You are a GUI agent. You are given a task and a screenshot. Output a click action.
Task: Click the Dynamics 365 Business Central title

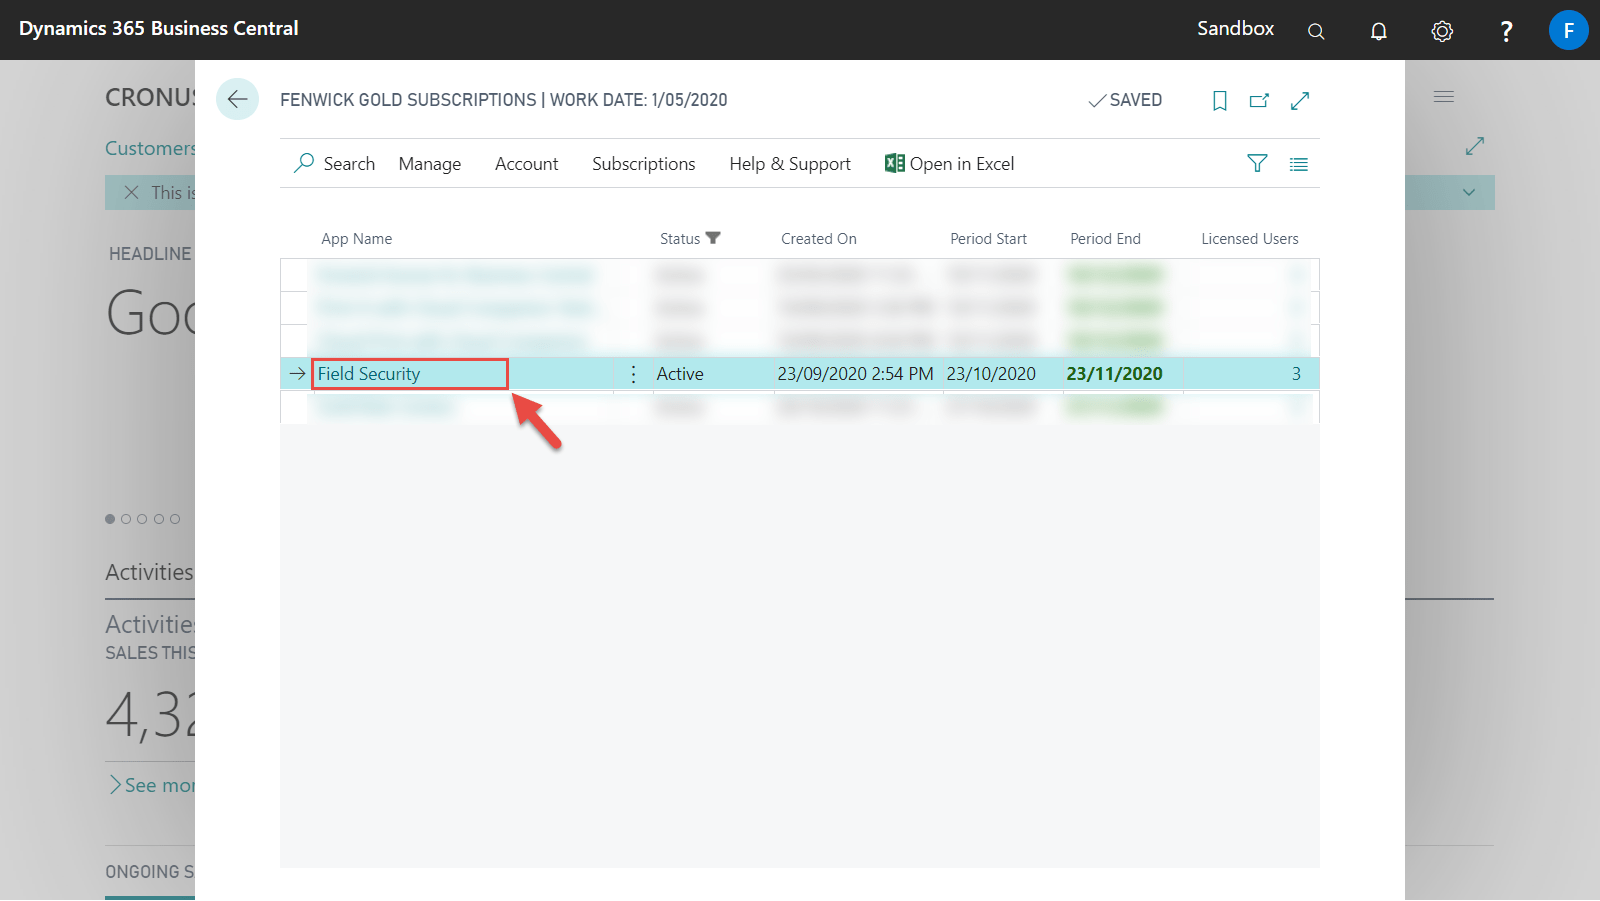point(158,29)
